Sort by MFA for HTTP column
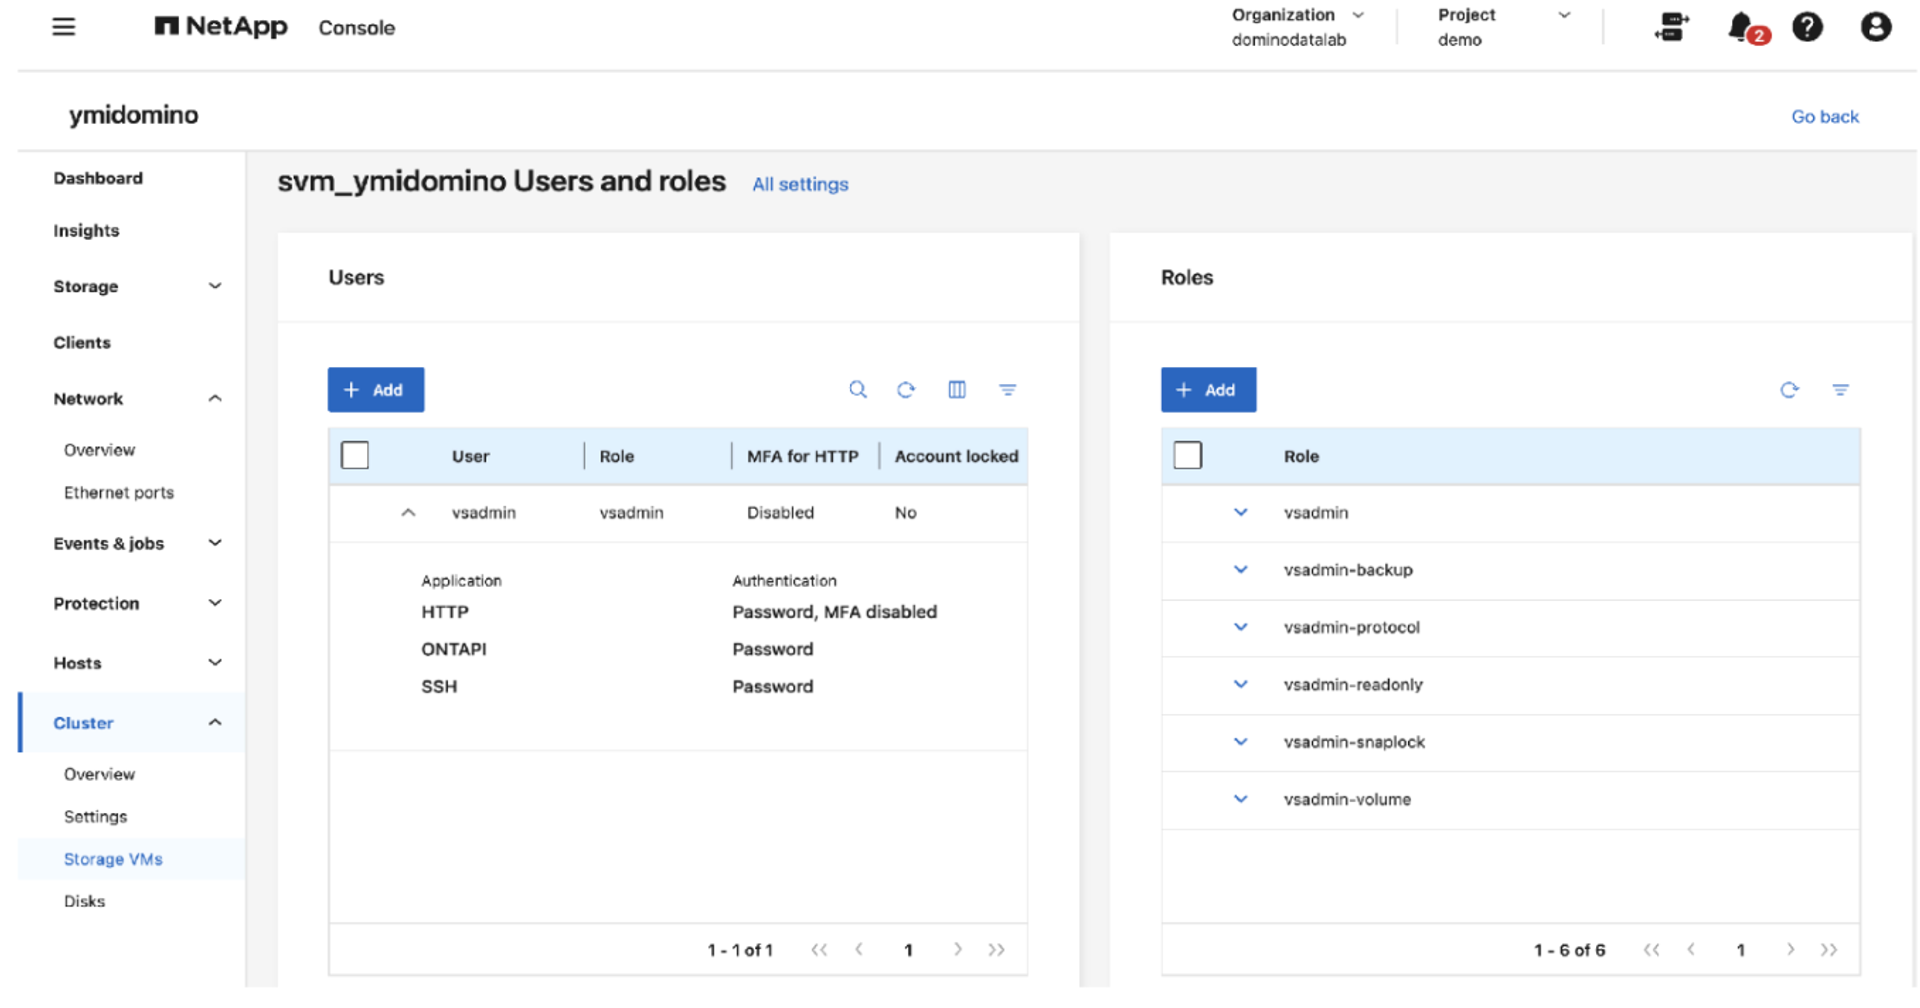 coord(803,457)
